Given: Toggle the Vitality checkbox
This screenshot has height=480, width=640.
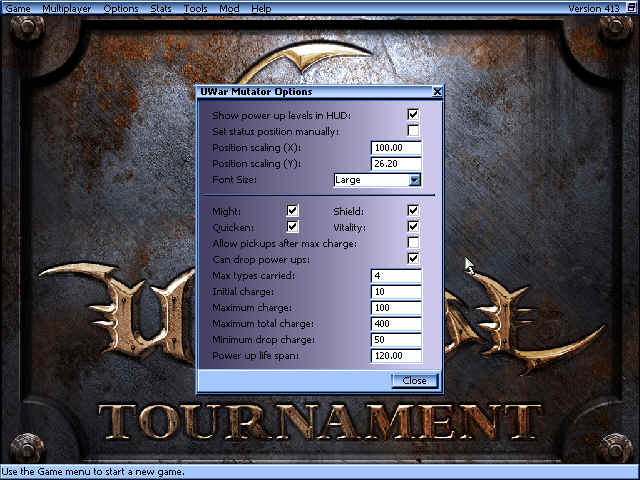Looking at the screenshot, I should [413, 227].
